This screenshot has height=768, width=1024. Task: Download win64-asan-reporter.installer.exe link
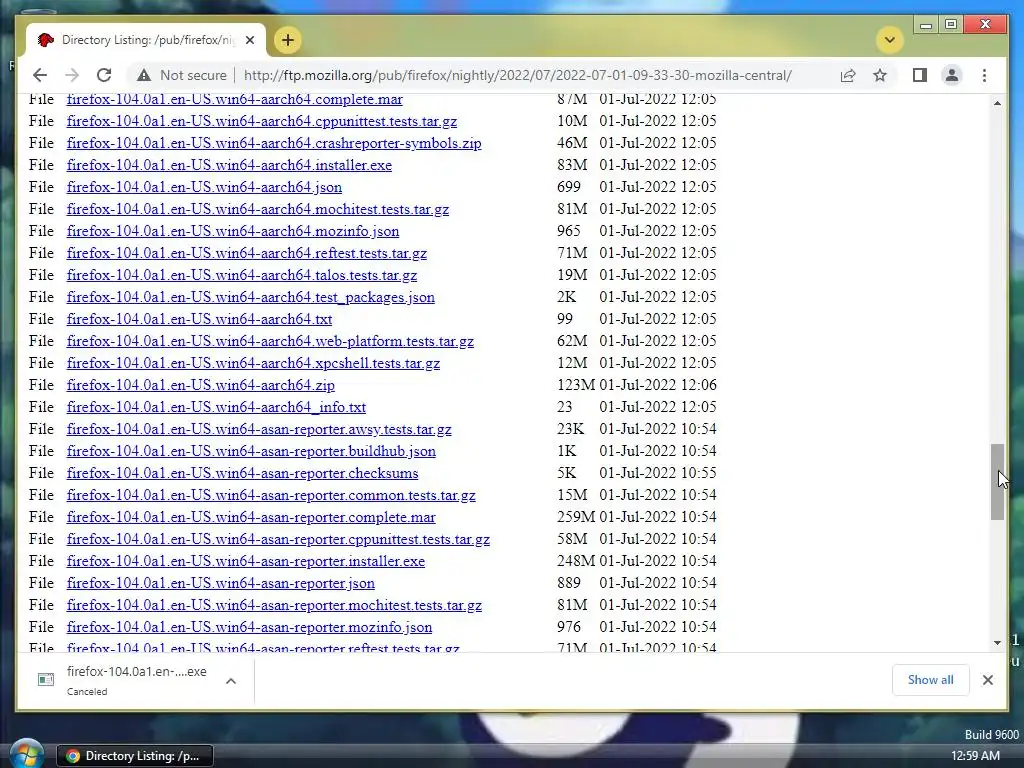point(246,561)
